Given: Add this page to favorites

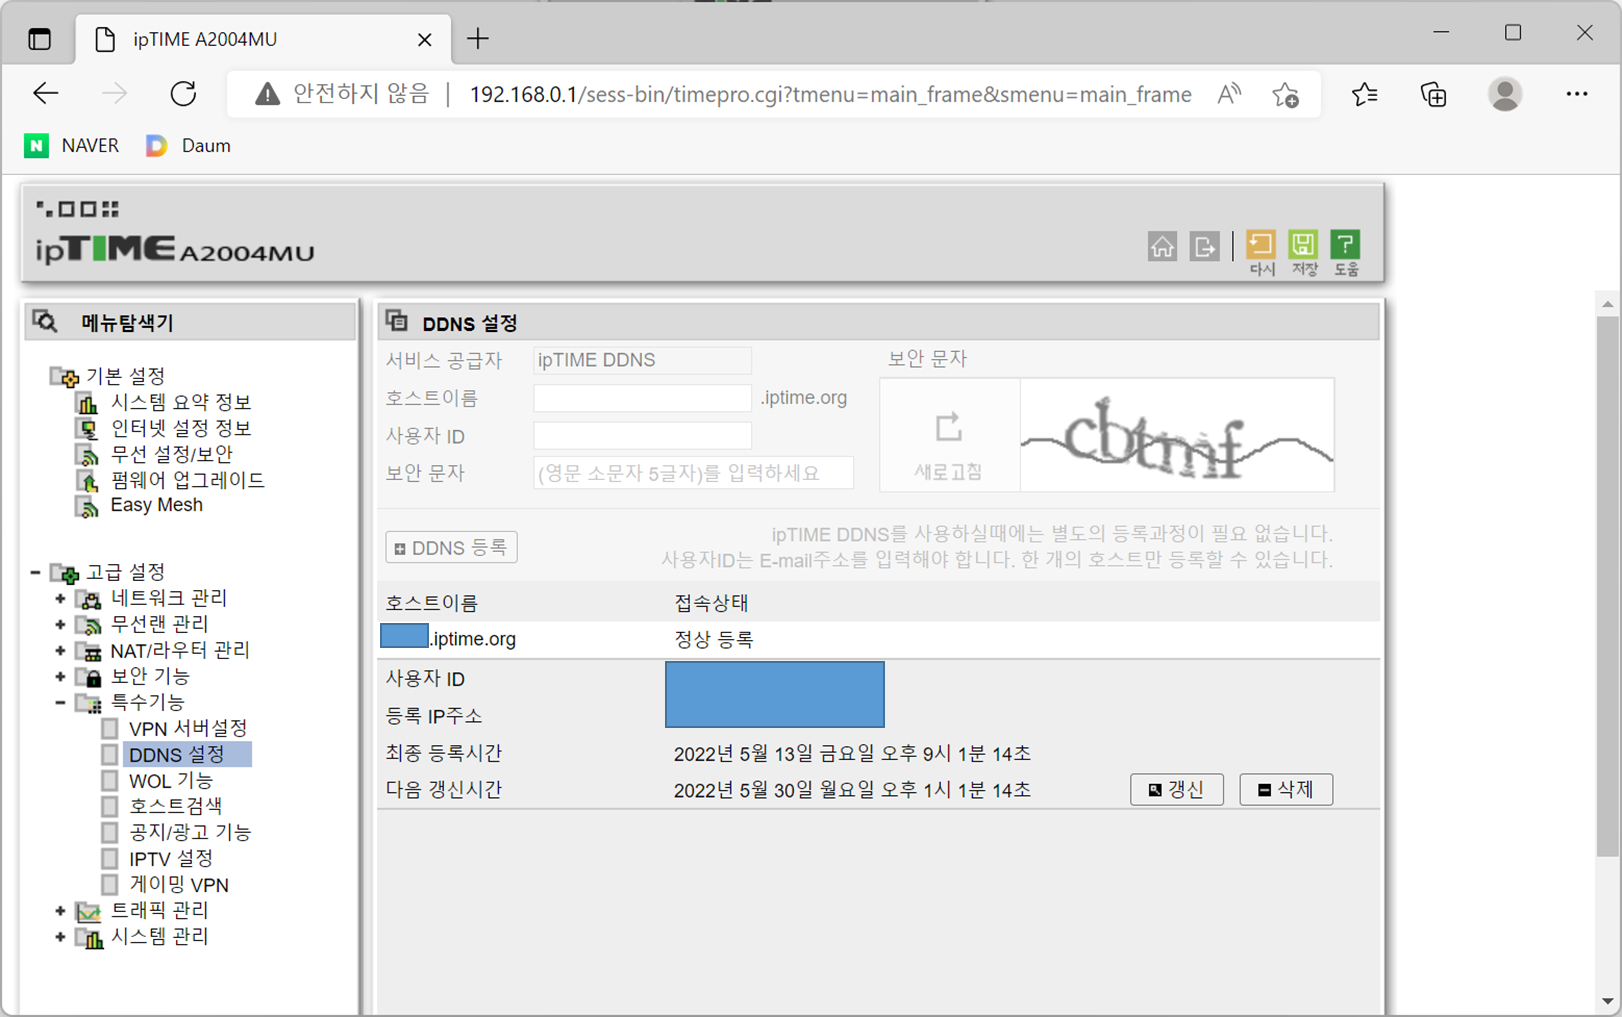Looking at the screenshot, I should point(1286,95).
